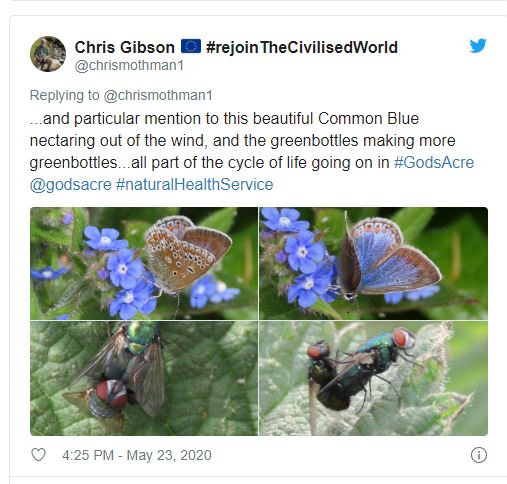Click the #rejoinTheCivilisedWorld name text
Screen dimensions: 507x484
click(x=302, y=47)
